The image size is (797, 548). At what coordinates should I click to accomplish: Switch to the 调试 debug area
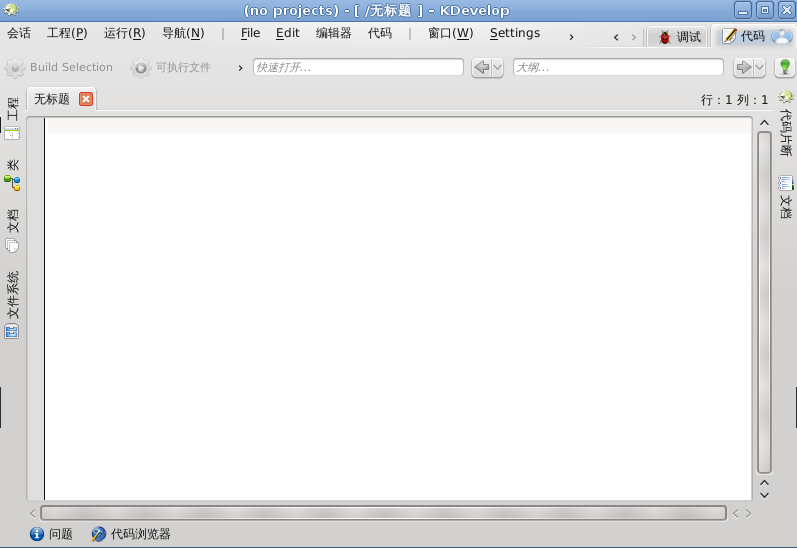click(679, 37)
